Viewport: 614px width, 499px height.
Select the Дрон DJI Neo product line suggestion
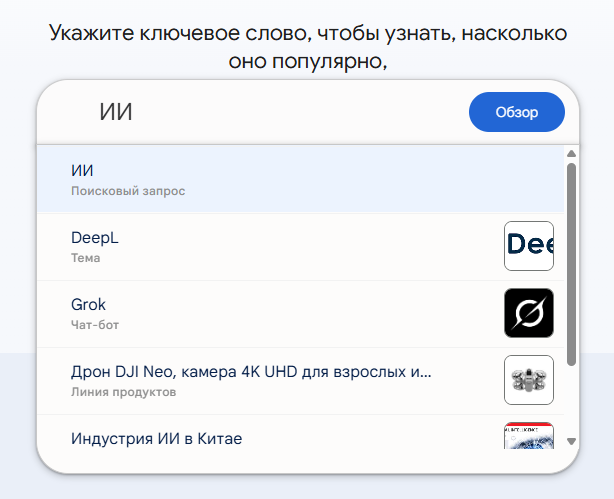[300, 381]
